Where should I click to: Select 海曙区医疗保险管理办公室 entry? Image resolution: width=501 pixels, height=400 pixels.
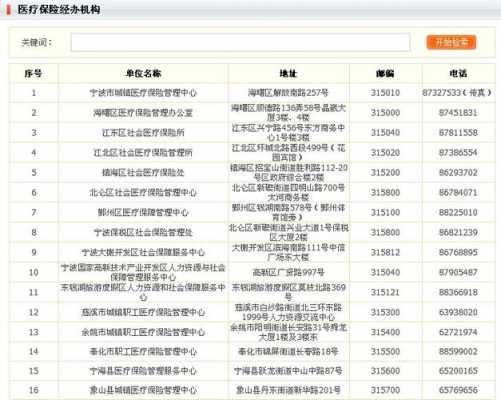(143, 113)
